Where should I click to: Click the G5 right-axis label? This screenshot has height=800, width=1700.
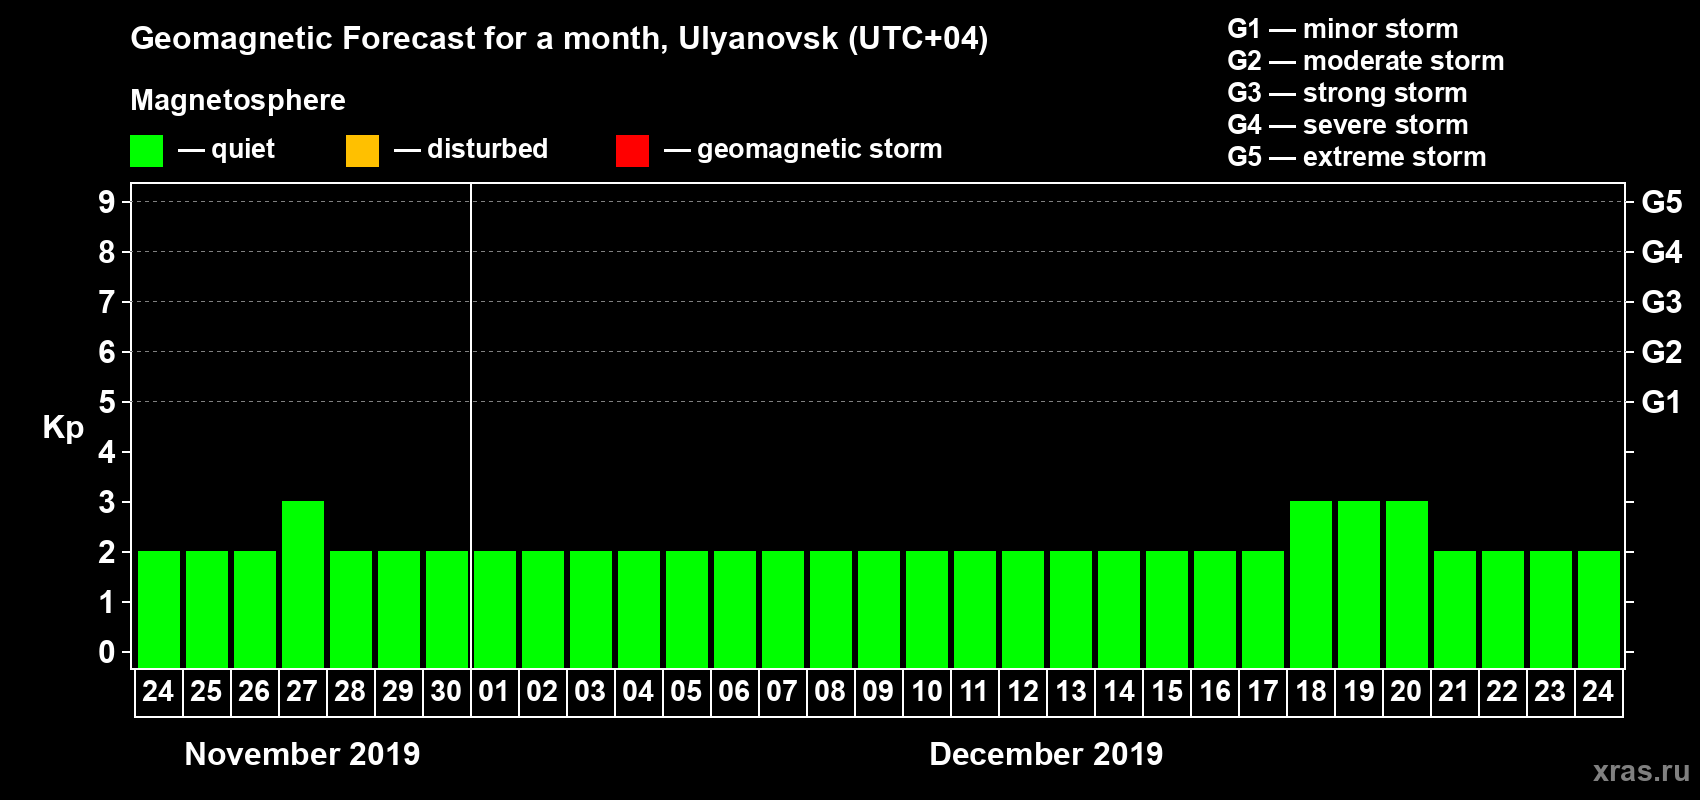(1662, 202)
